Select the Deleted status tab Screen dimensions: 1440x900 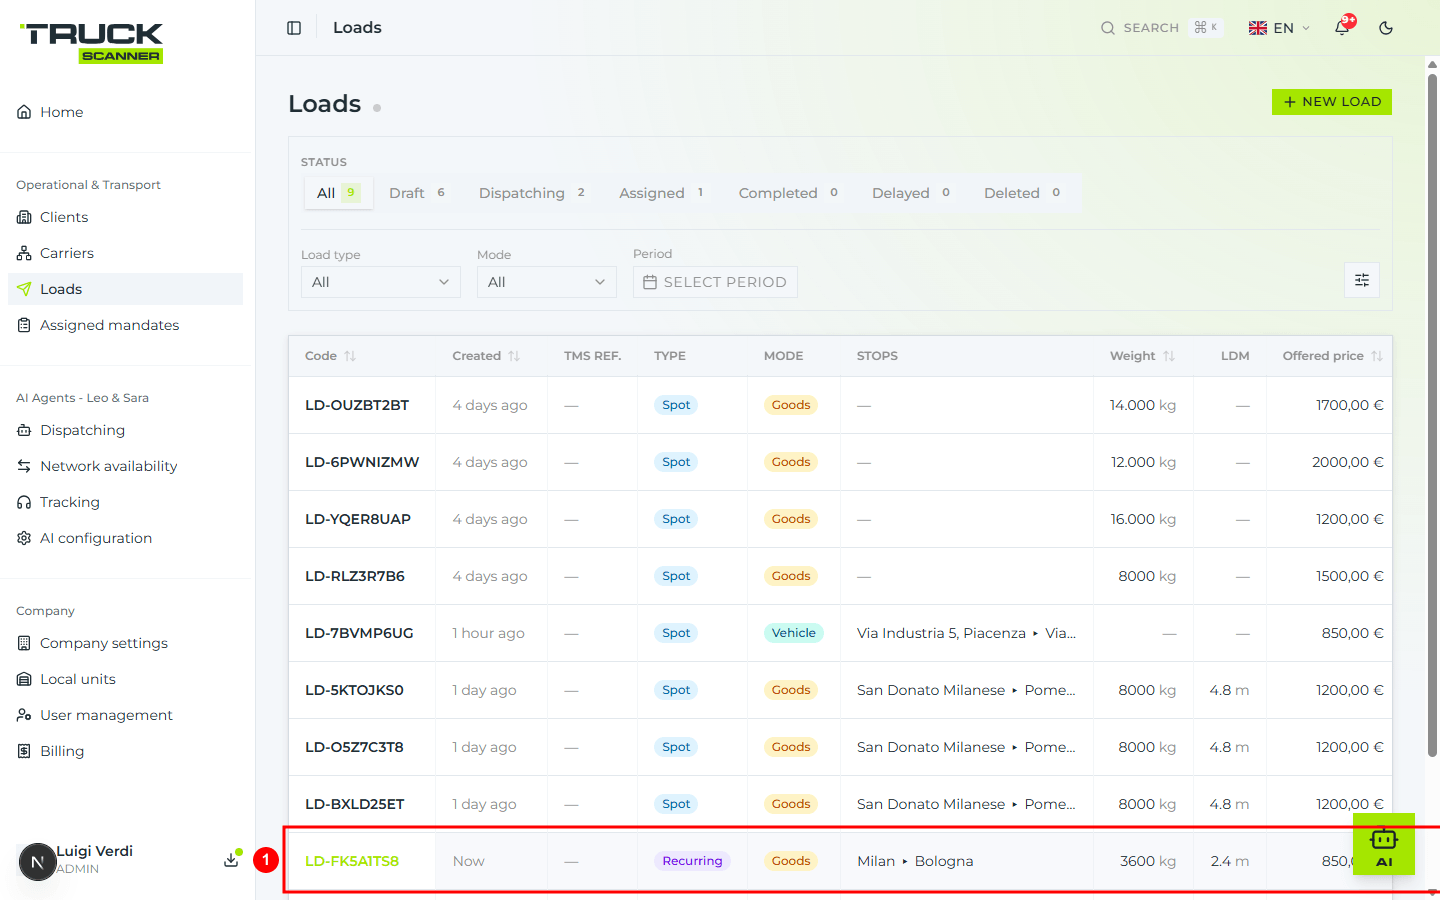[x=1022, y=193]
